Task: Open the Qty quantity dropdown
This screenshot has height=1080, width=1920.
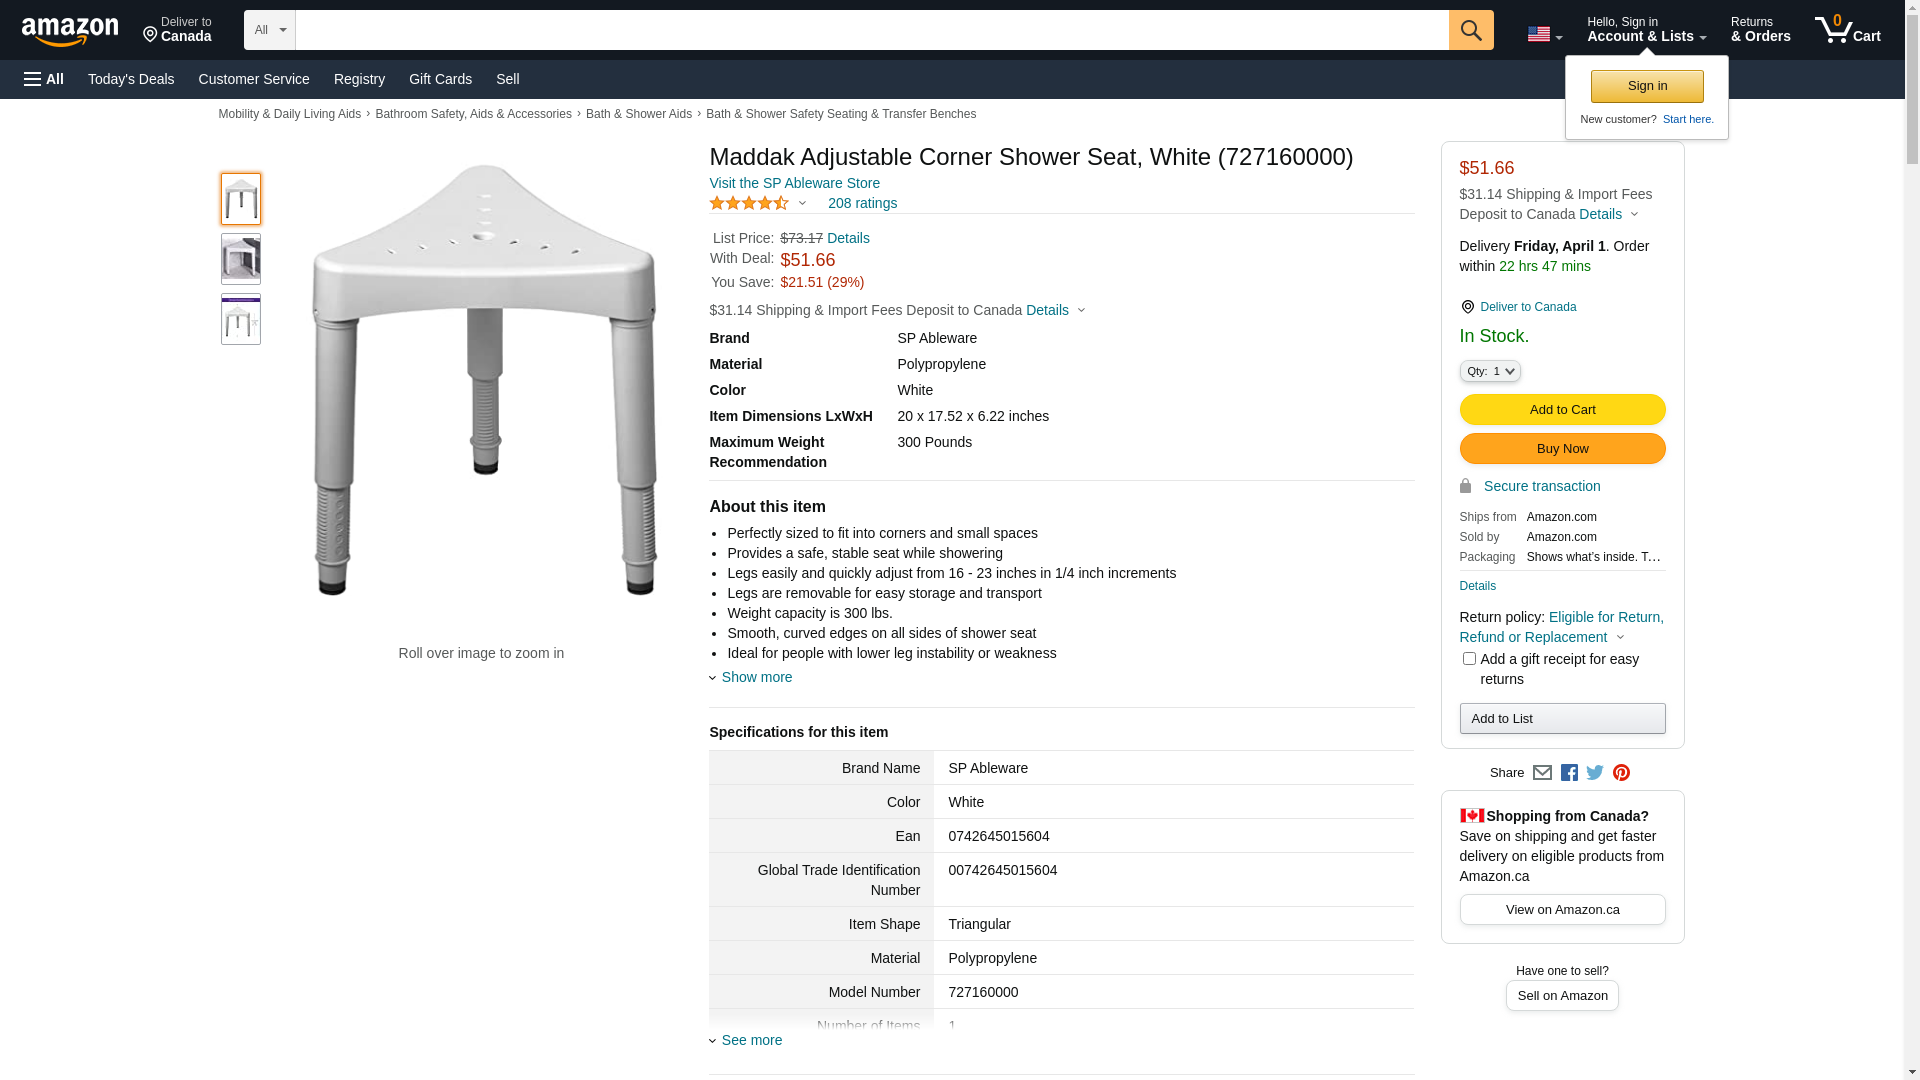Action: [1489, 371]
